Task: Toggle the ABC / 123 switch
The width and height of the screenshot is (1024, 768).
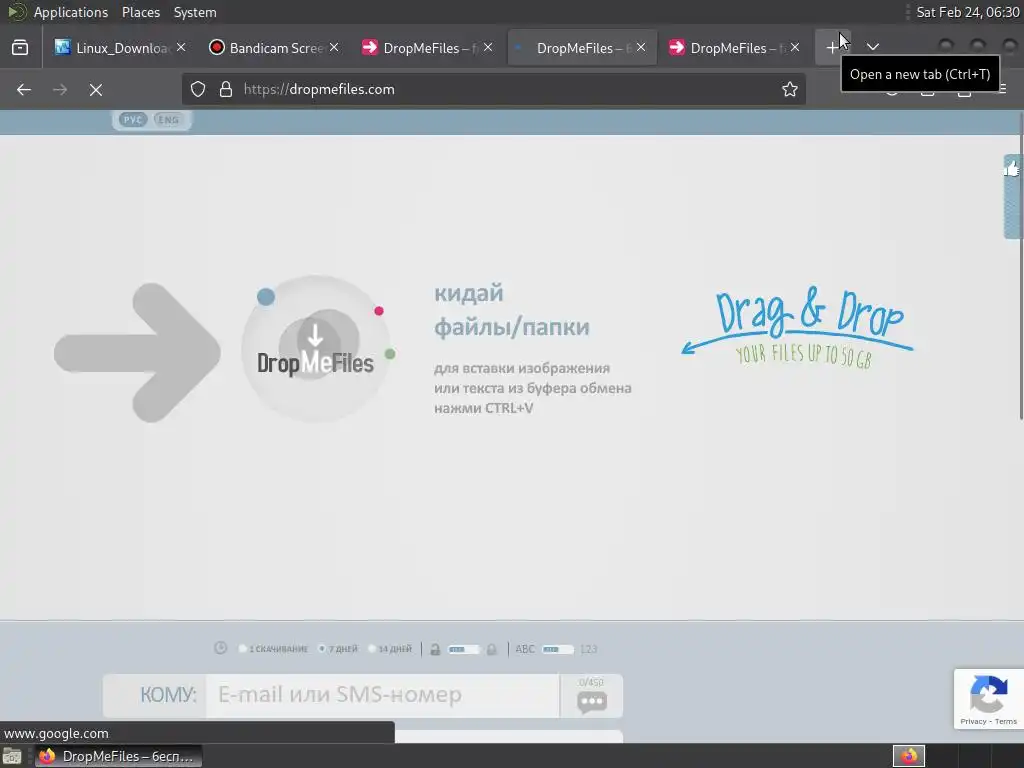Action: click(558, 649)
